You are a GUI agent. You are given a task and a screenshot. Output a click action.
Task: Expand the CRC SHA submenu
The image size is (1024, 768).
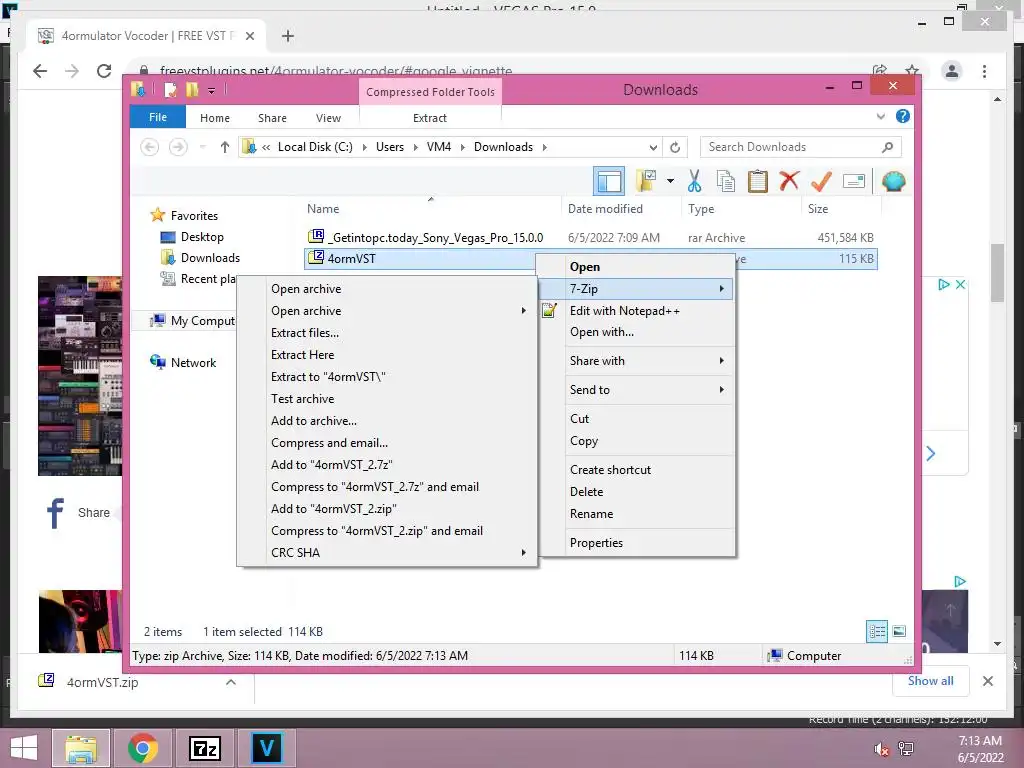pos(387,552)
